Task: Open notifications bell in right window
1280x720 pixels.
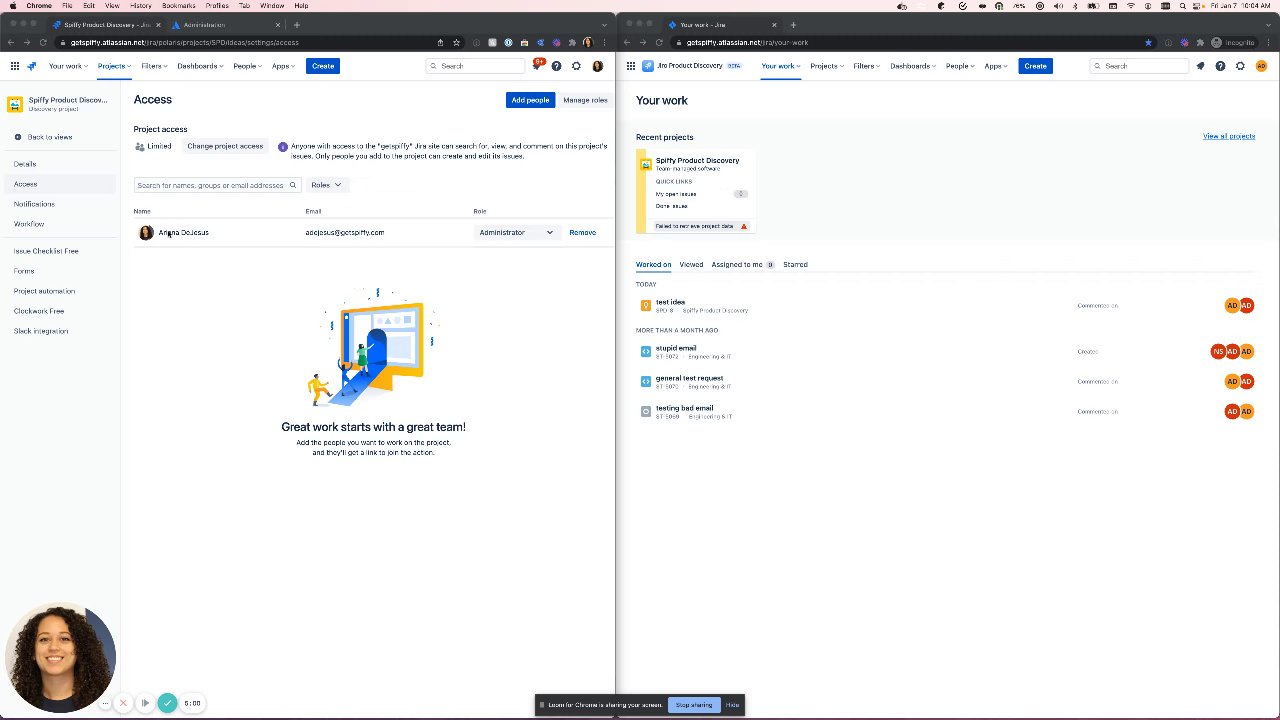Action: (1200, 66)
